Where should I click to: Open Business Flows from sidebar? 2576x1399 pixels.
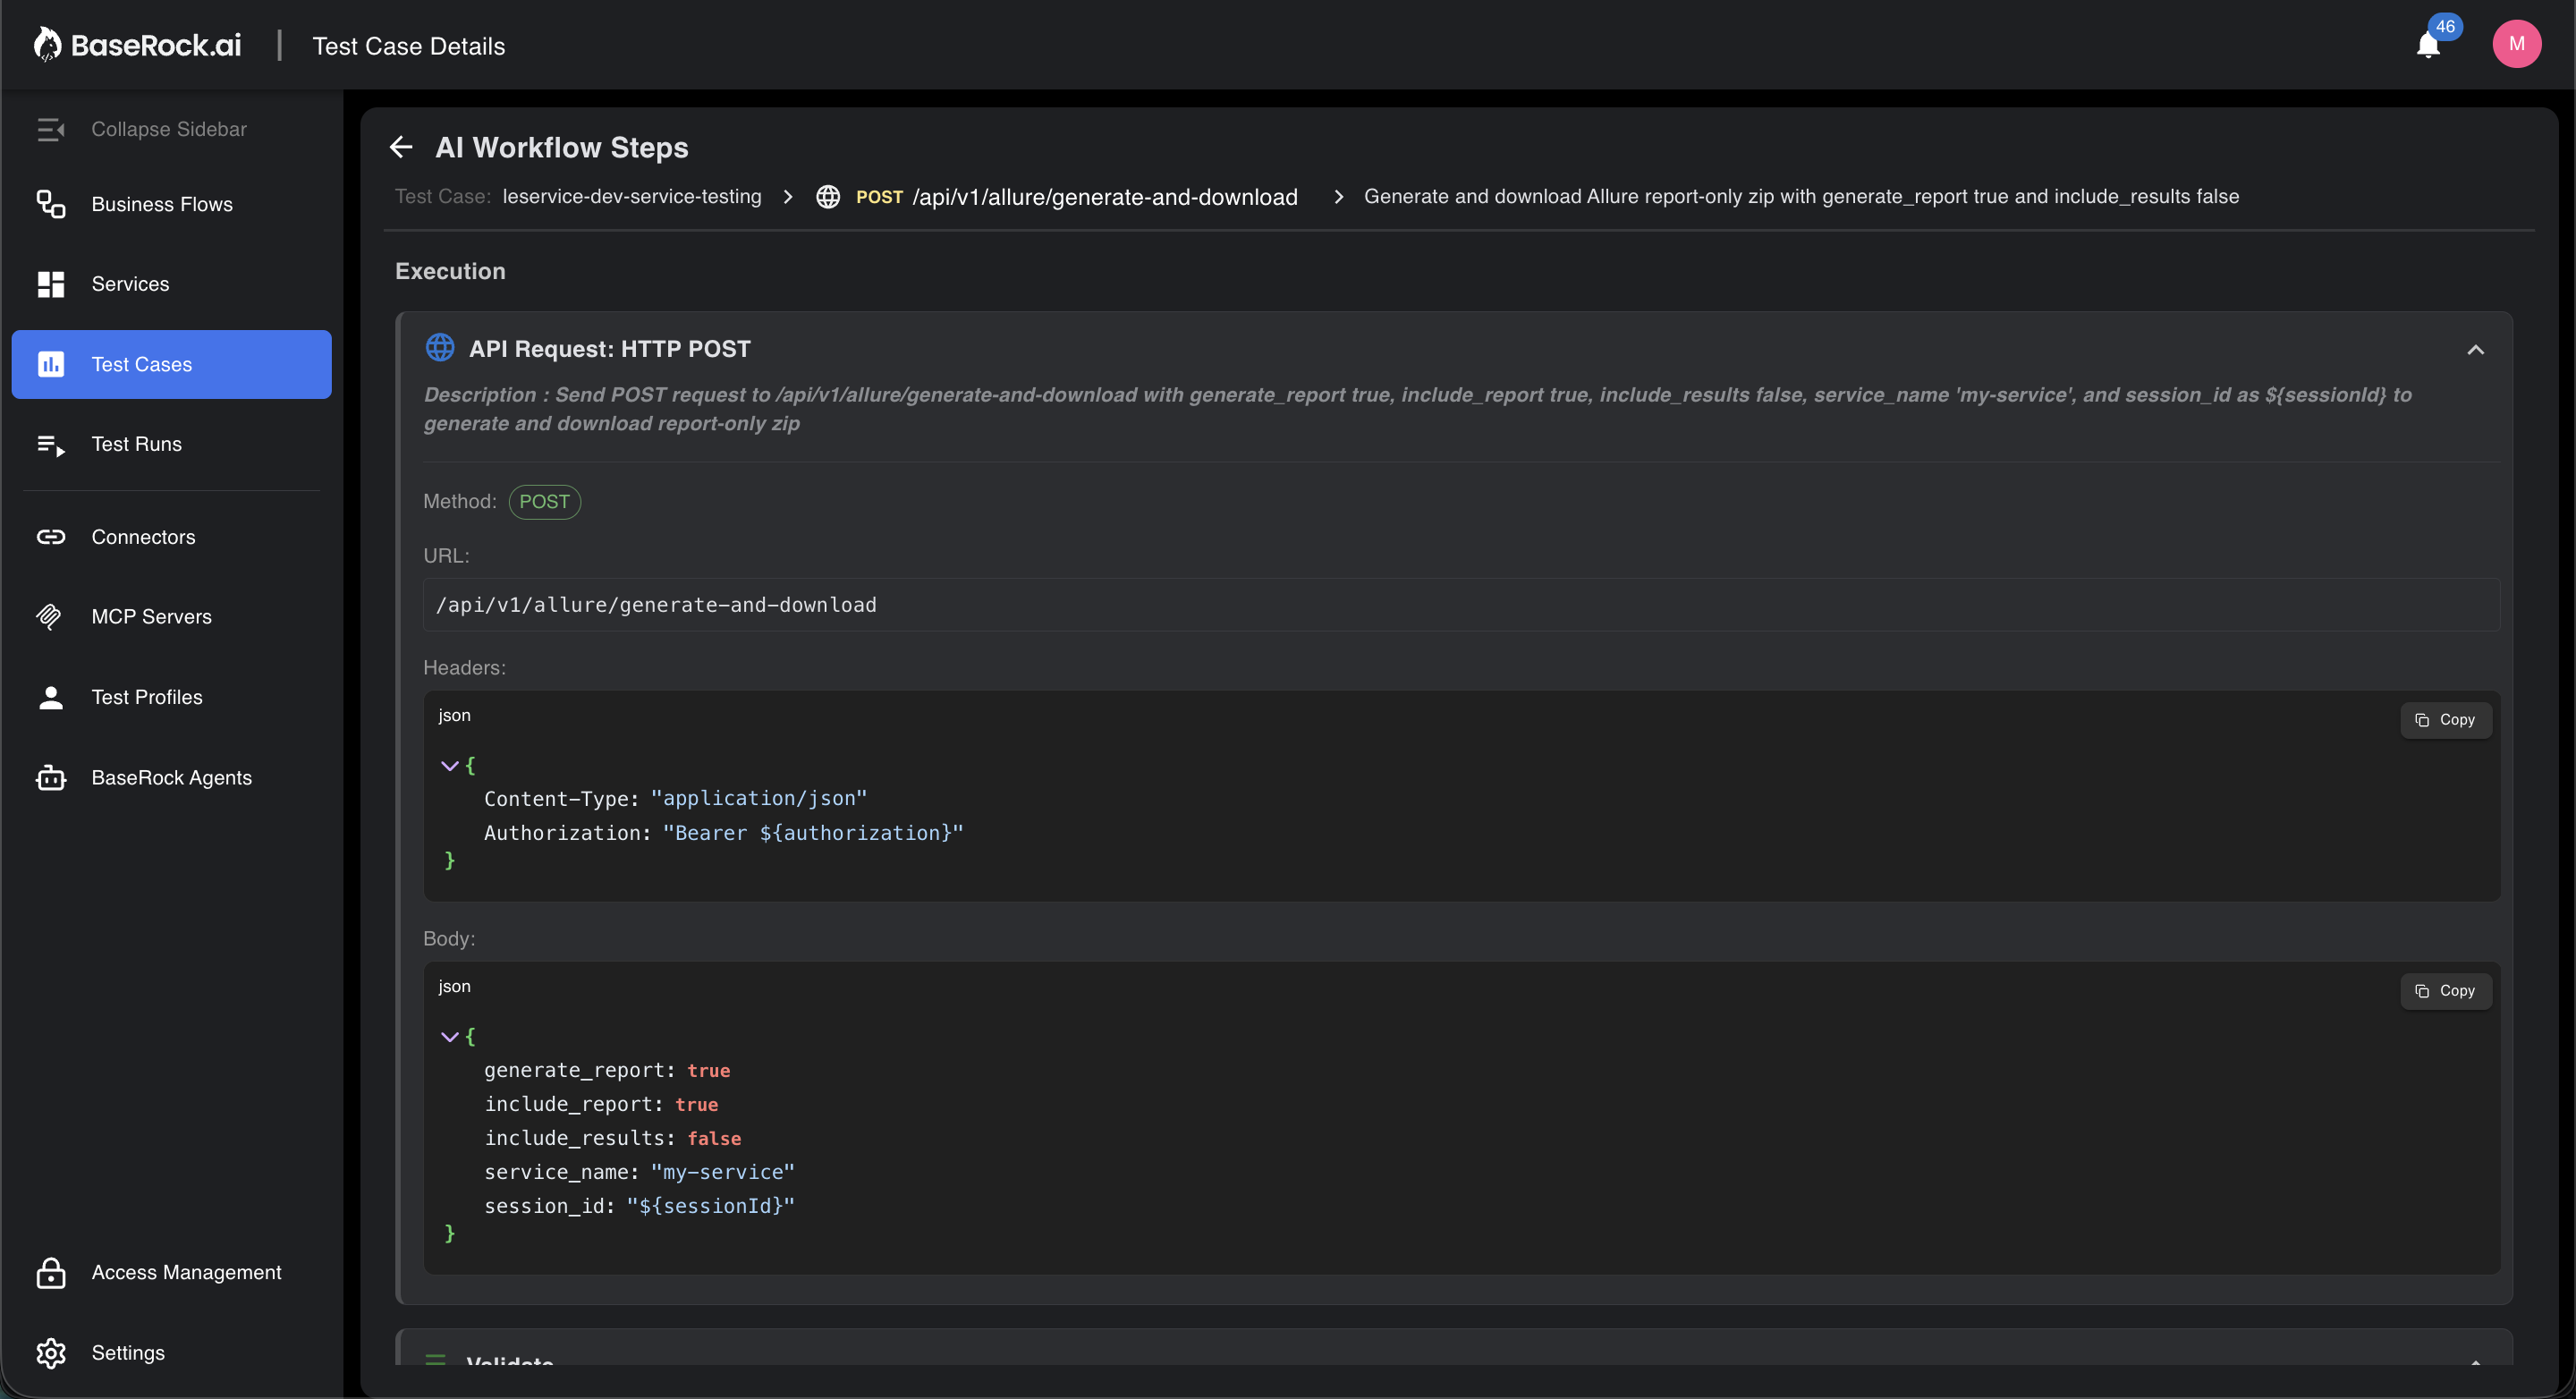pyautogui.click(x=161, y=204)
